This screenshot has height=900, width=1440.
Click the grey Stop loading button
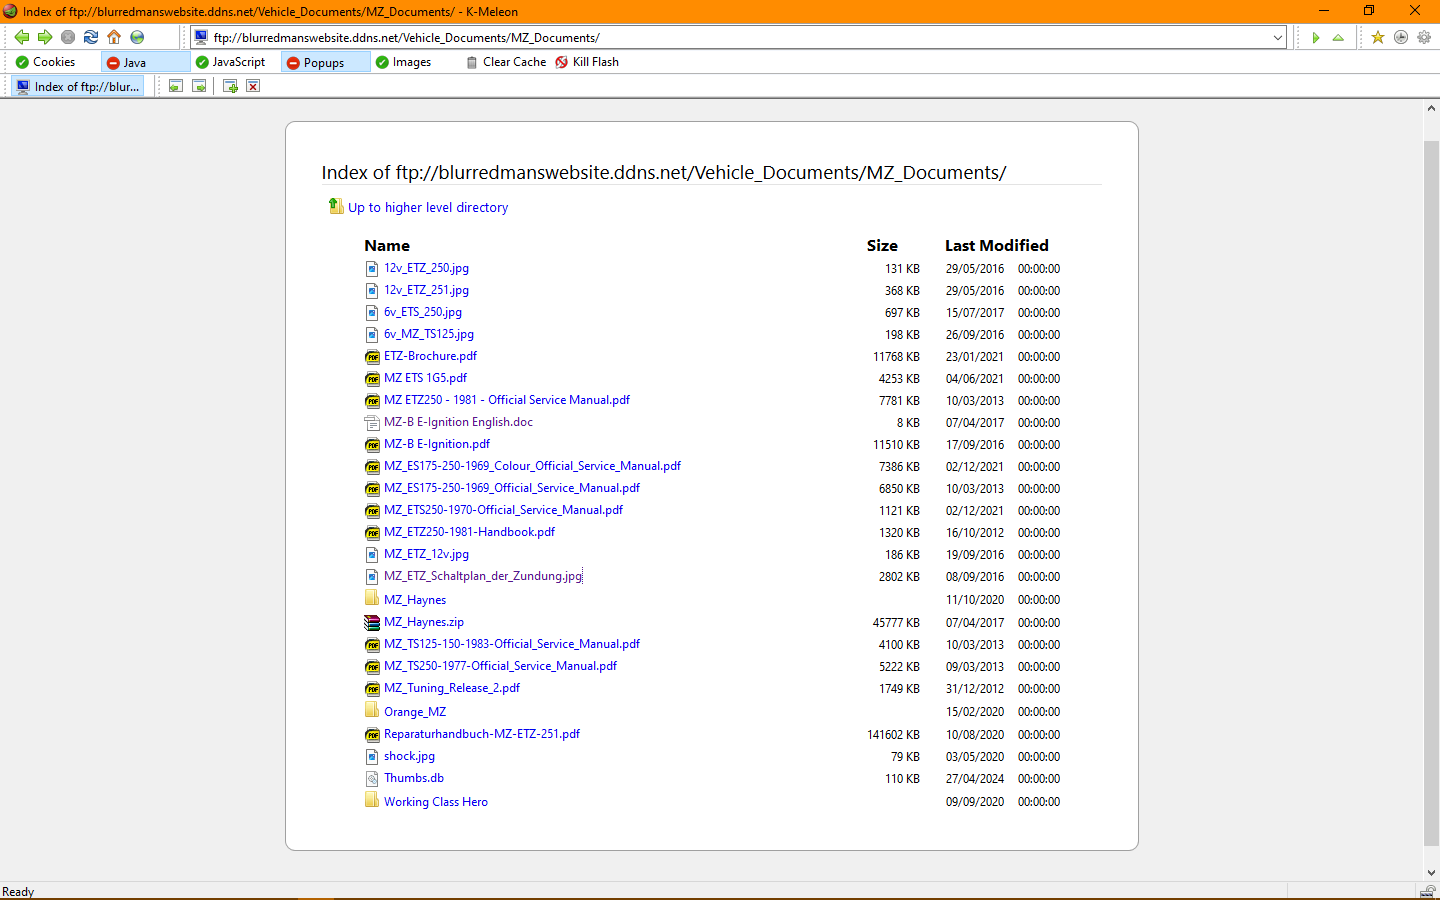(x=68, y=37)
